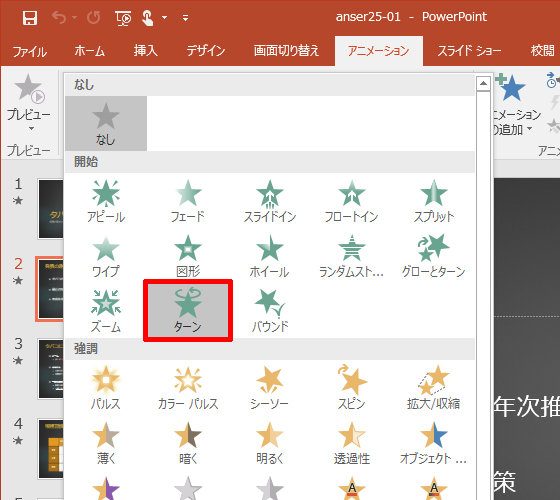The image size is (560, 500).
Task: Select the スピン emphasis effect
Action: pos(352,388)
